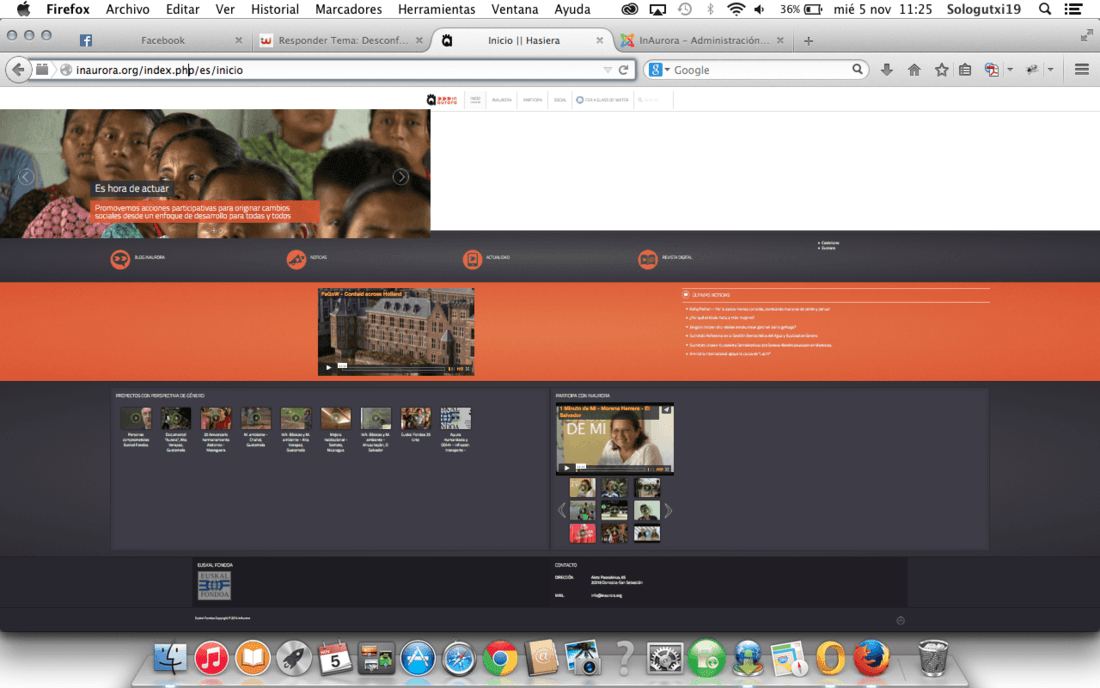
Task: Open For a Glass of Water link
Action: tap(602, 100)
